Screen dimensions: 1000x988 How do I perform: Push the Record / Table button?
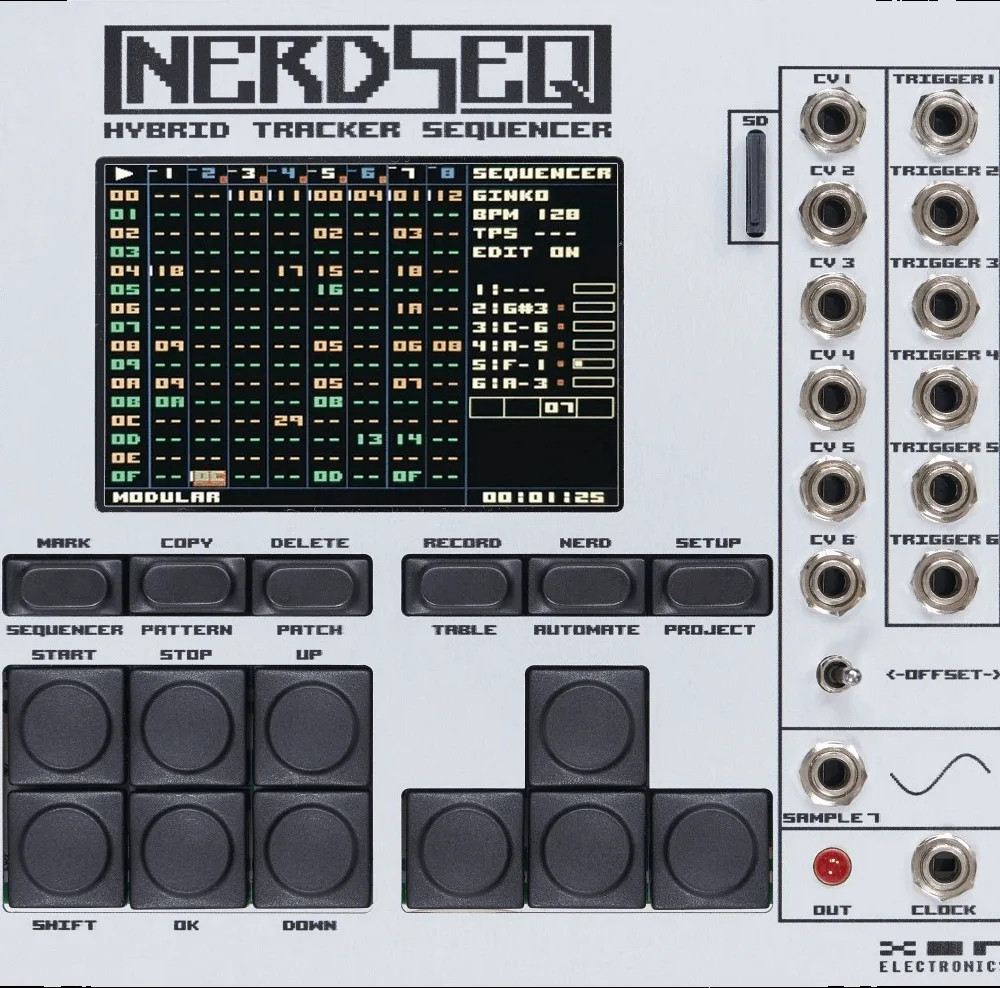[x=464, y=586]
